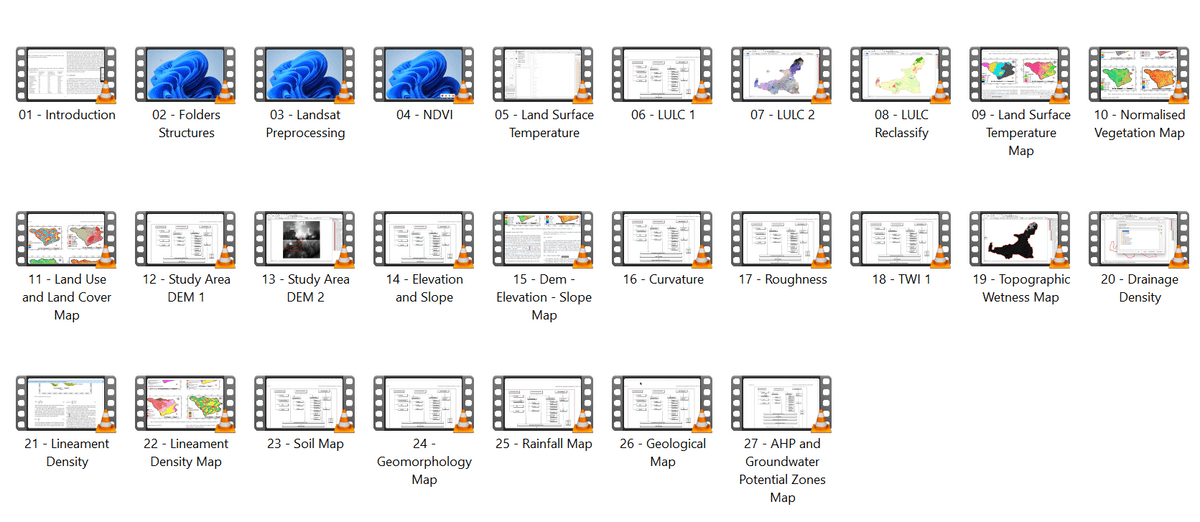
Task: Click the file name '06 - LULC 1'
Action: (663, 115)
